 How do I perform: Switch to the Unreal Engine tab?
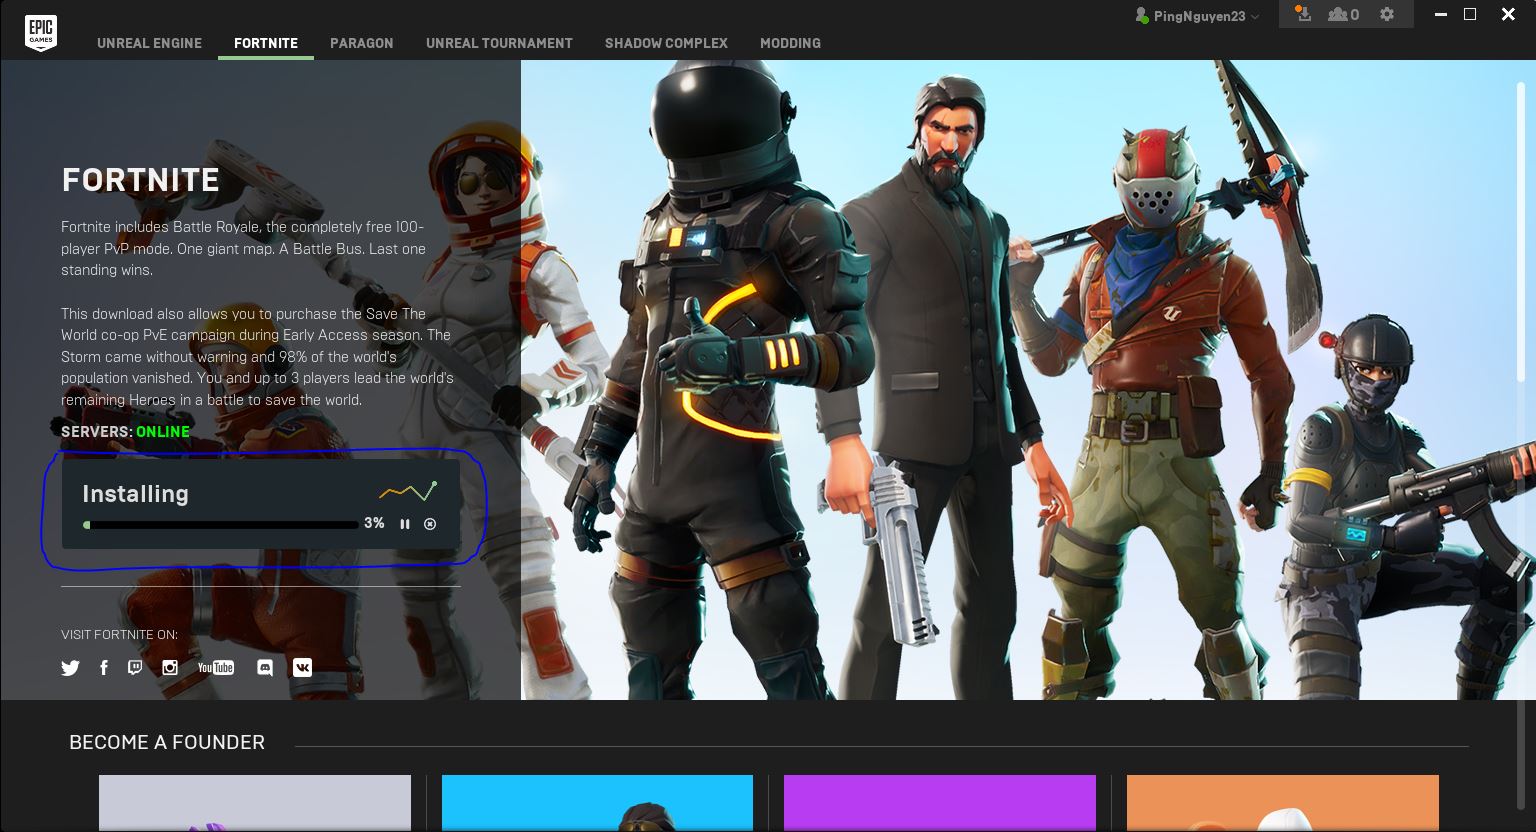coord(149,43)
